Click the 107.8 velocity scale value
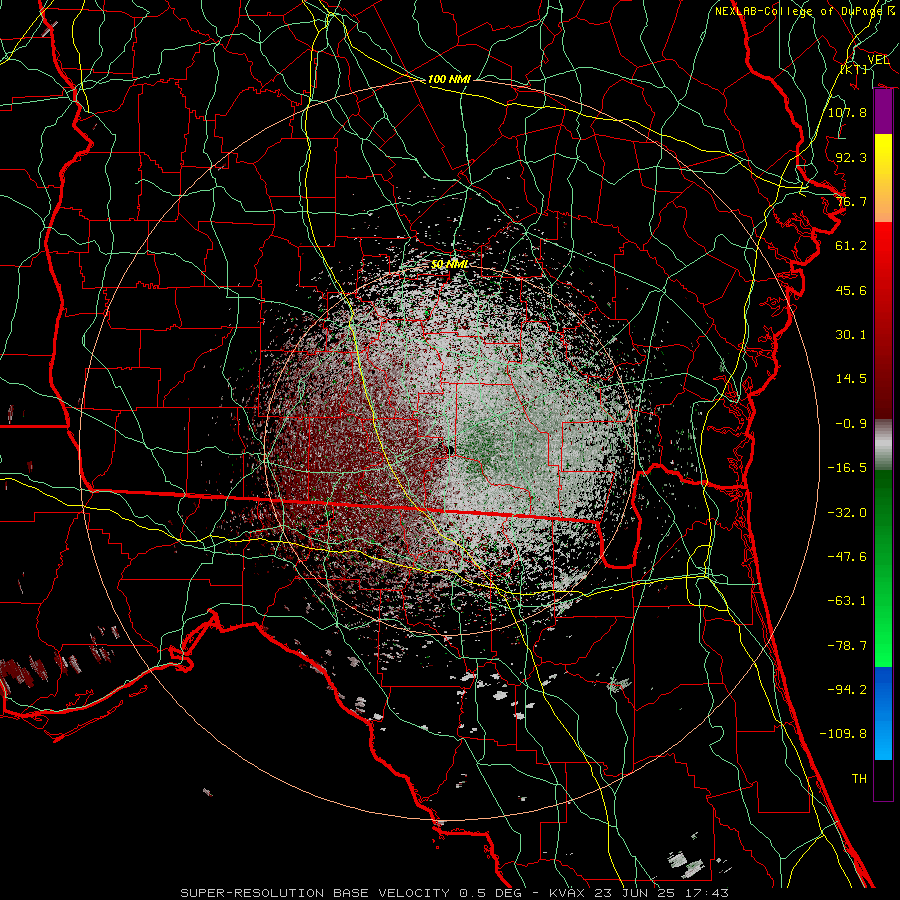The width and height of the screenshot is (900, 900). tap(847, 112)
